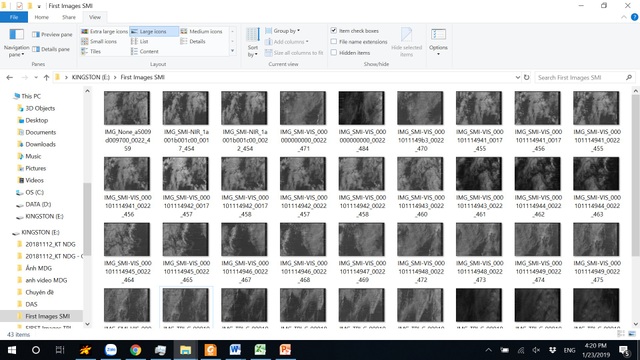Select Large icons layout
The image size is (640, 360).
[x=154, y=31]
